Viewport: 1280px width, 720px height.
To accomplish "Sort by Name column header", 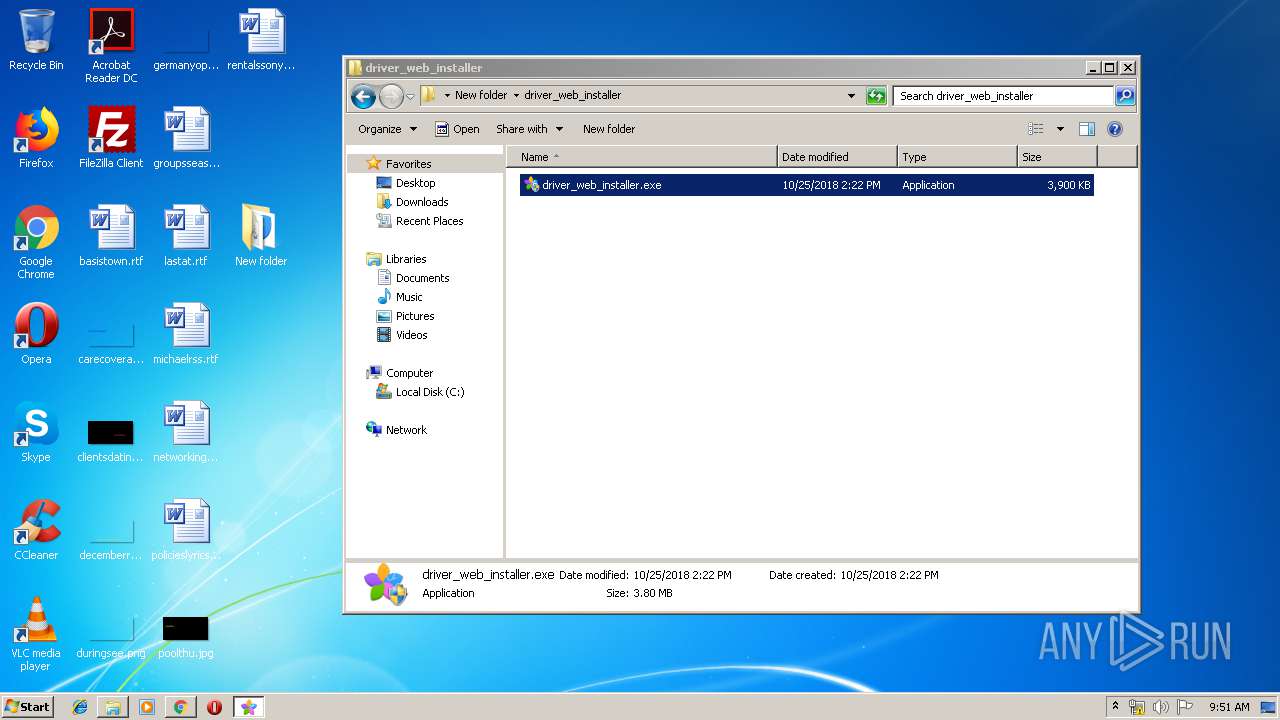I will [642, 157].
